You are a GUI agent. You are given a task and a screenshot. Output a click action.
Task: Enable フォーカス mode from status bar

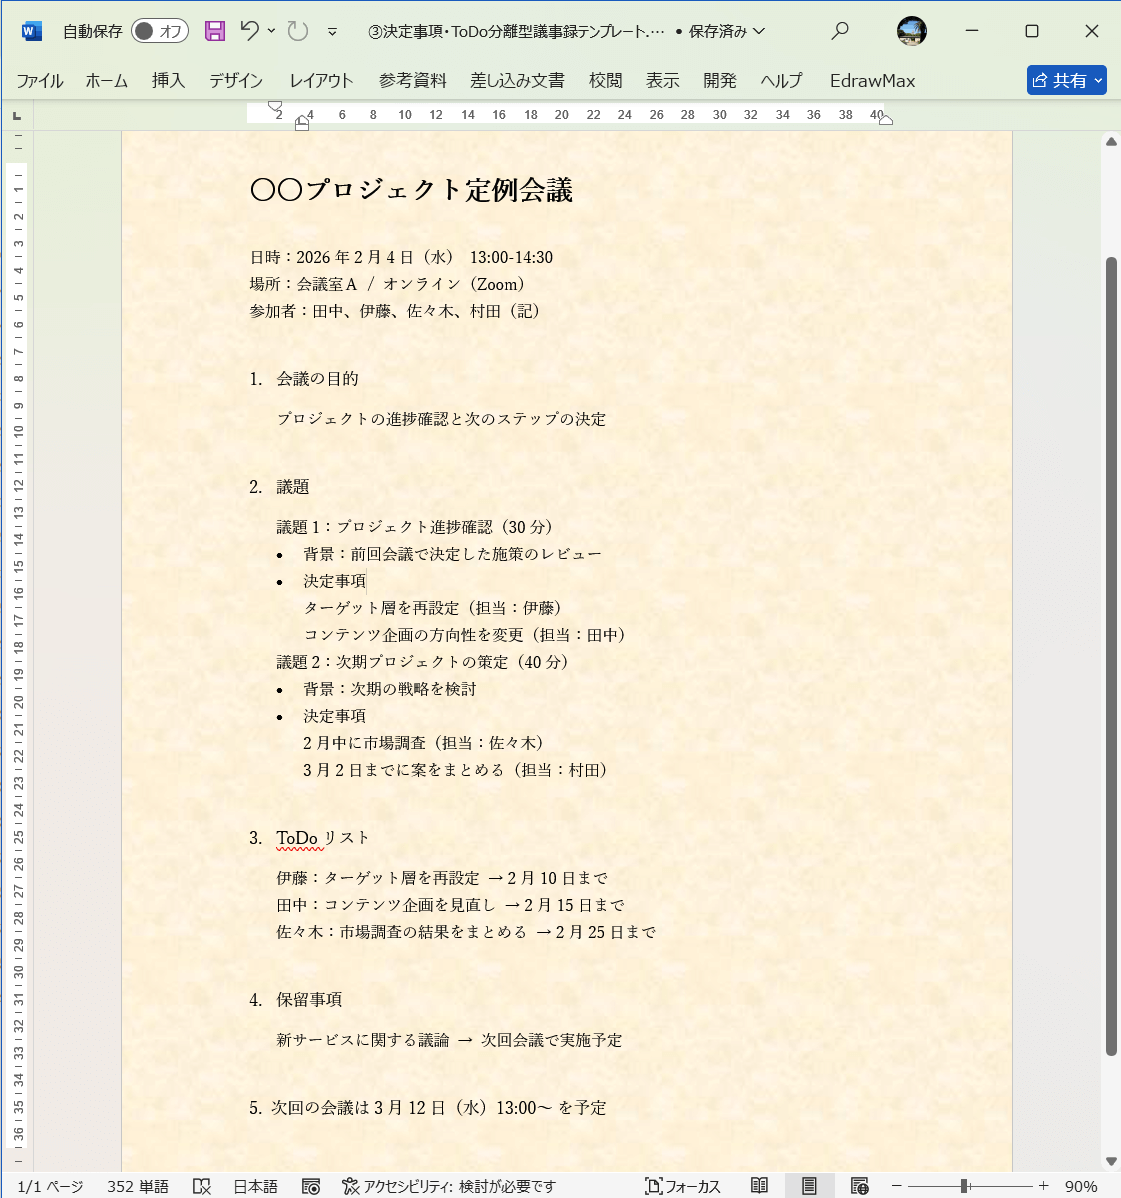(683, 1186)
